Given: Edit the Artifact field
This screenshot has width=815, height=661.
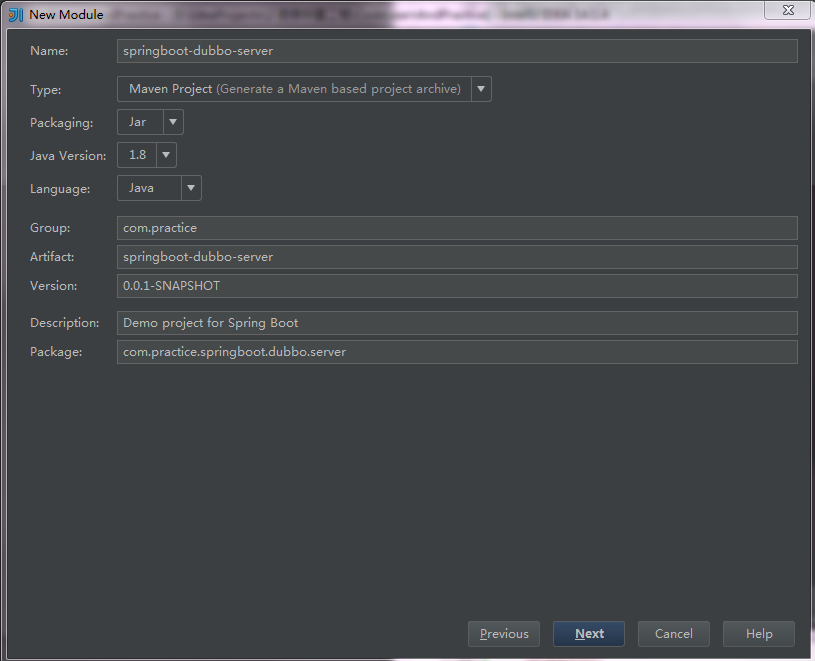Looking at the screenshot, I should pos(457,257).
